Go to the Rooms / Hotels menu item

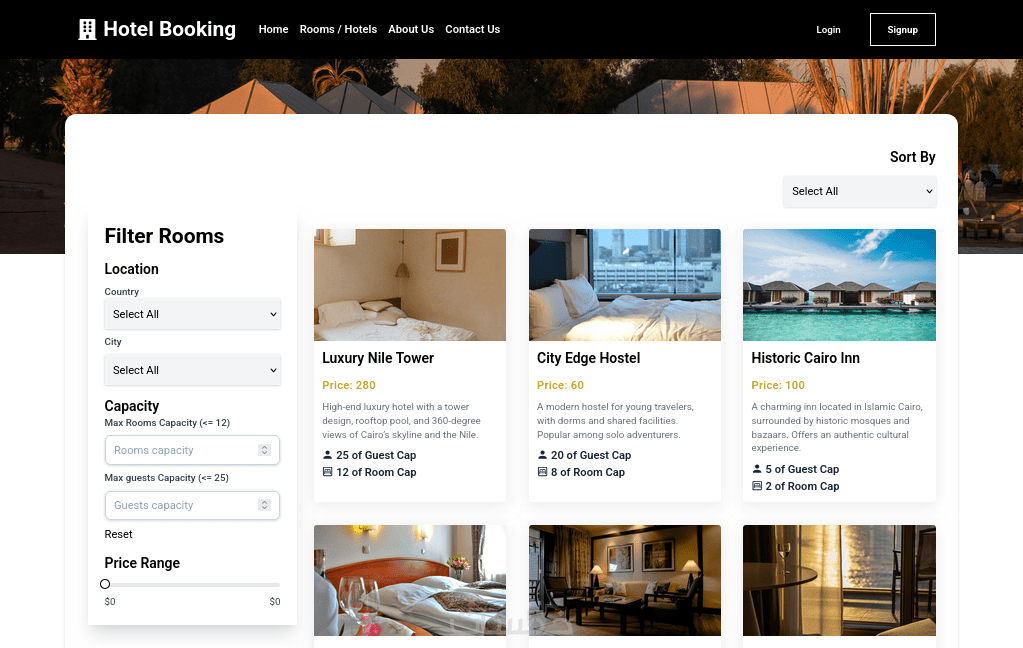338,29
